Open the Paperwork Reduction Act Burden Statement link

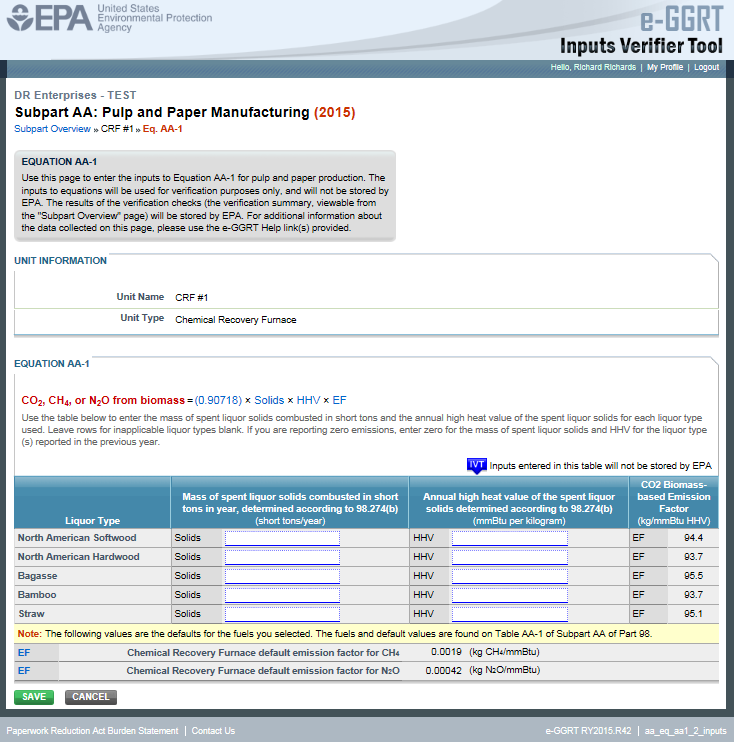[x=92, y=731]
